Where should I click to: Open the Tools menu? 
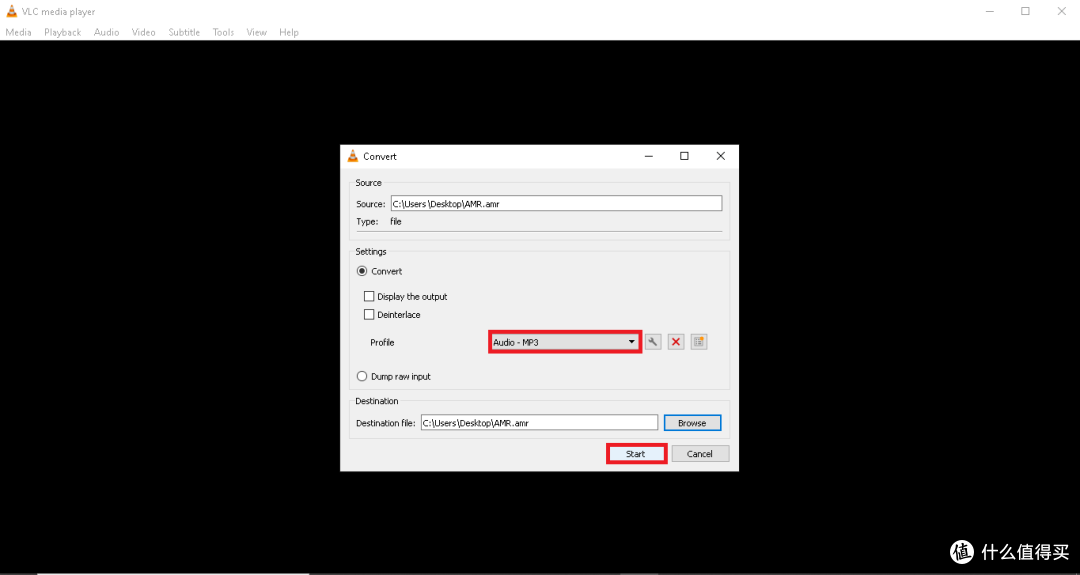click(223, 32)
